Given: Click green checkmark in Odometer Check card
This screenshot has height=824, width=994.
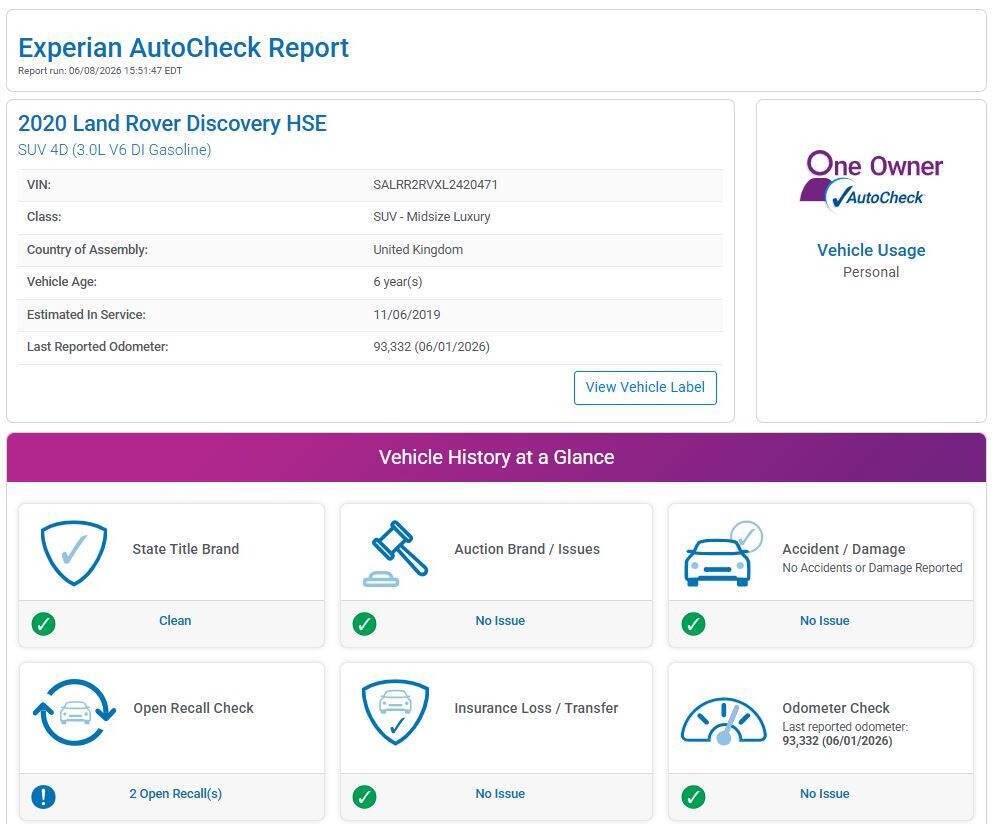Looking at the screenshot, I should click(x=694, y=797).
